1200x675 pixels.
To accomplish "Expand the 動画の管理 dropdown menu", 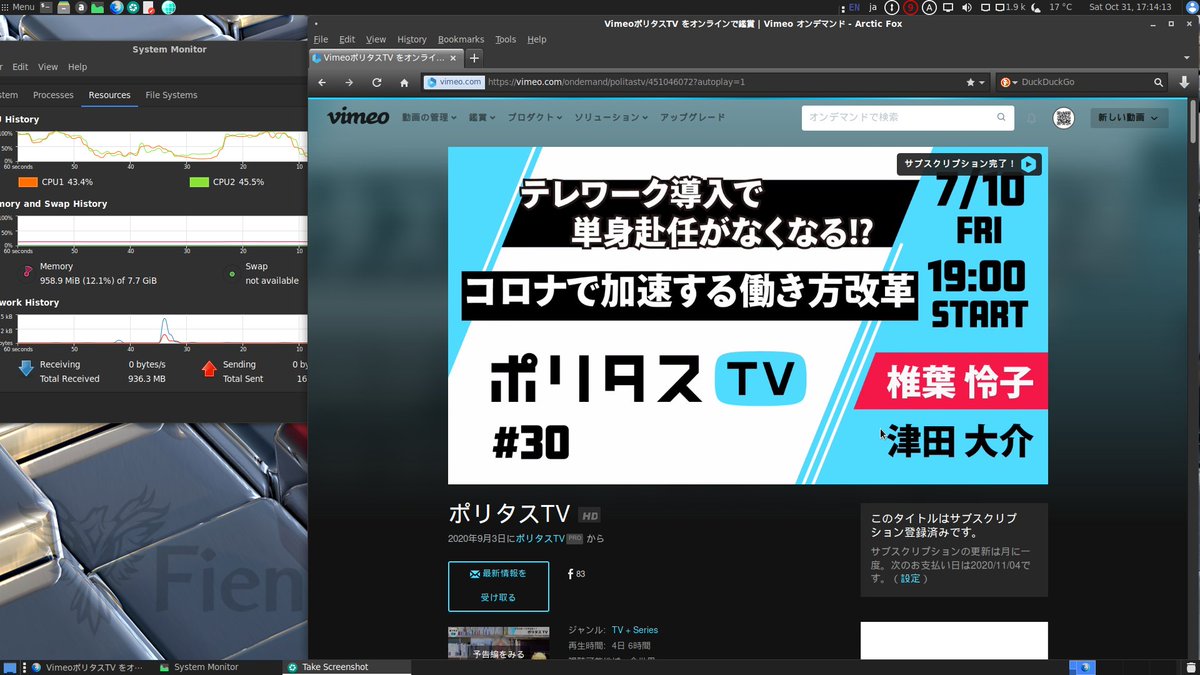I will coord(430,117).
